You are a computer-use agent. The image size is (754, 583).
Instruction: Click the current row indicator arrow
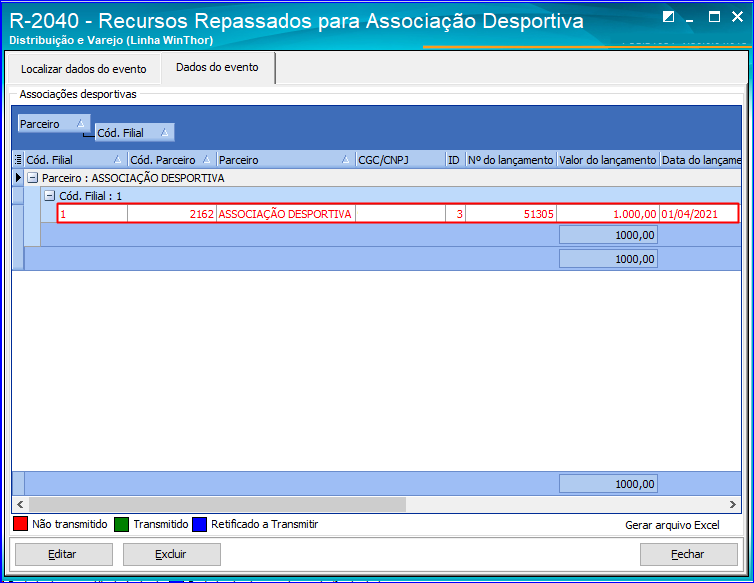[18, 178]
